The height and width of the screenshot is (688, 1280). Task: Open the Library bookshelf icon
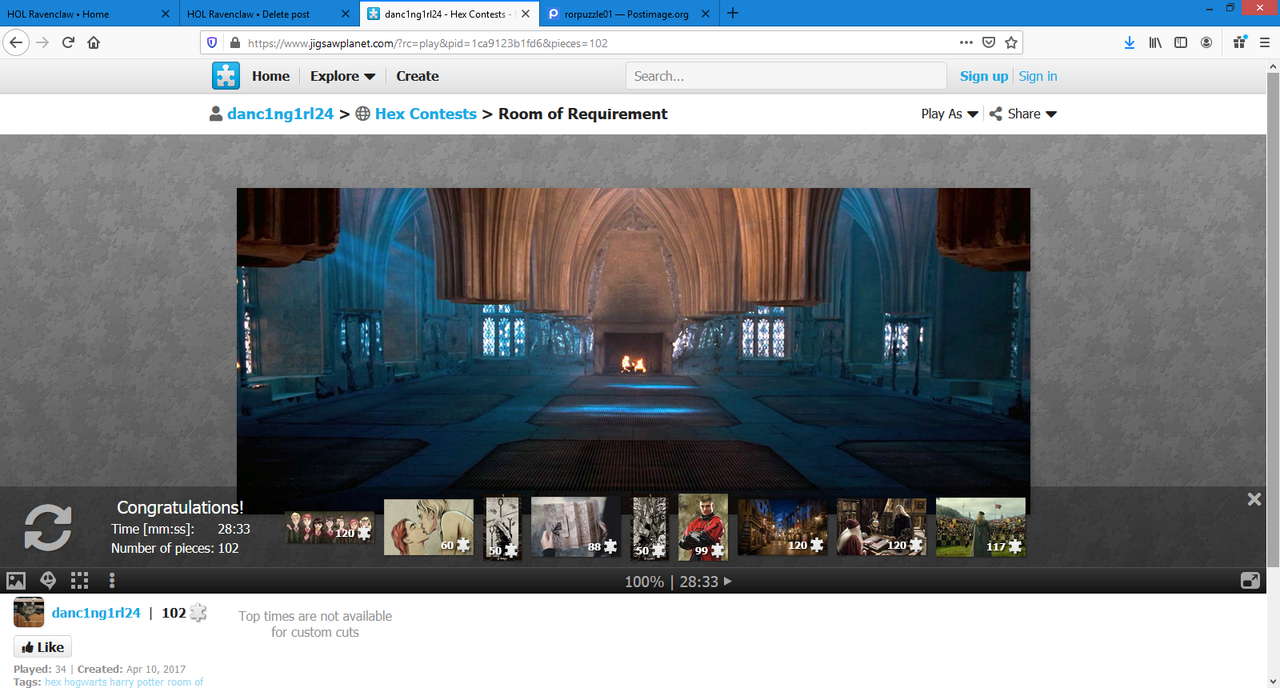(x=1155, y=43)
